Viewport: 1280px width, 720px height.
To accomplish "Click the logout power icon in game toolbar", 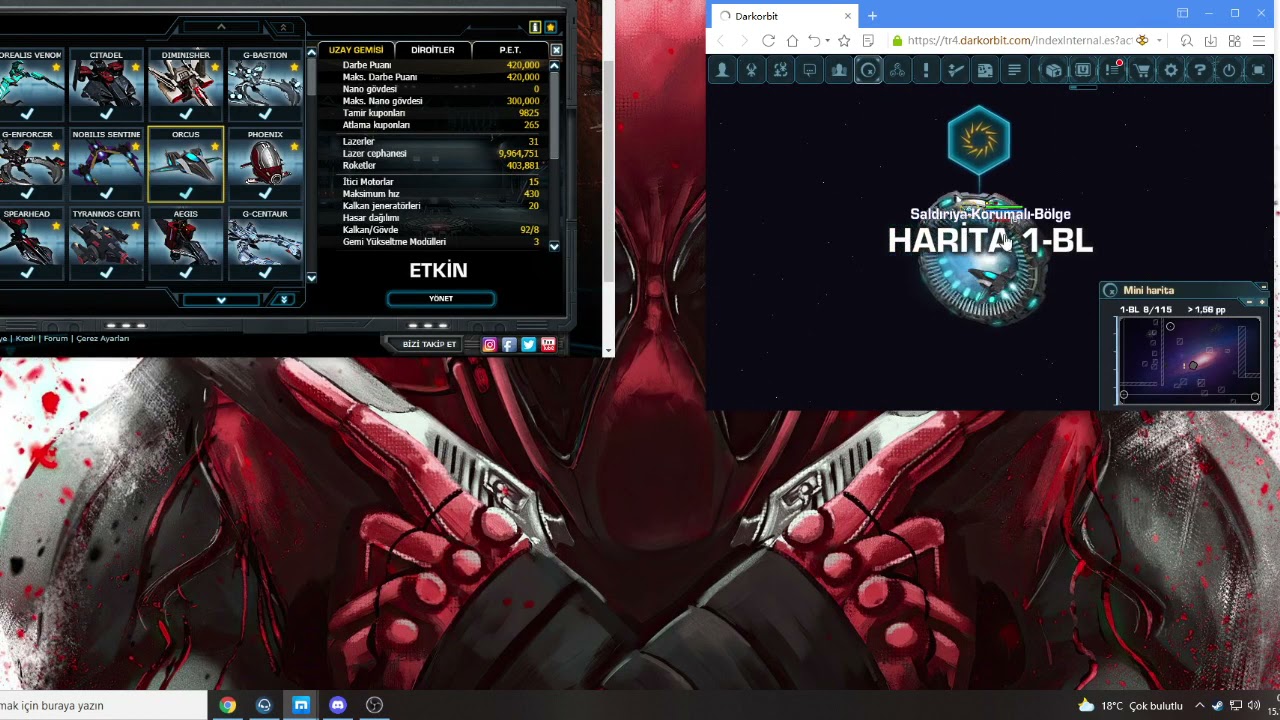I will click(x=1229, y=70).
